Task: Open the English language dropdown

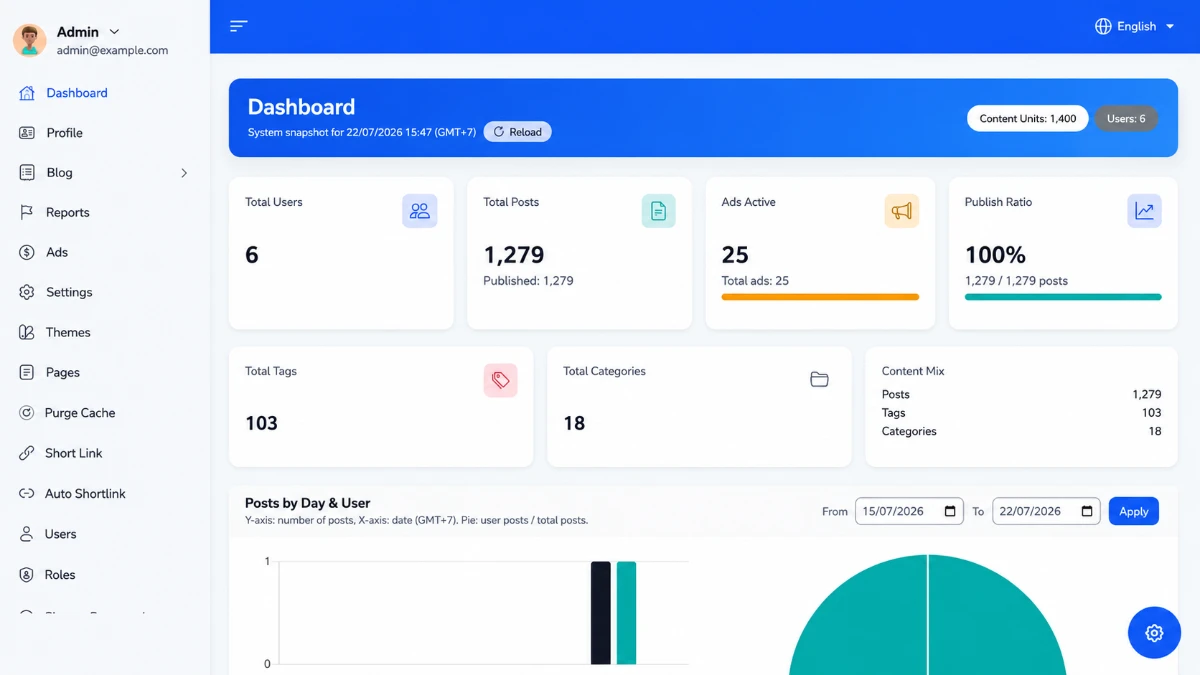Action: pyautogui.click(x=1135, y=26)
